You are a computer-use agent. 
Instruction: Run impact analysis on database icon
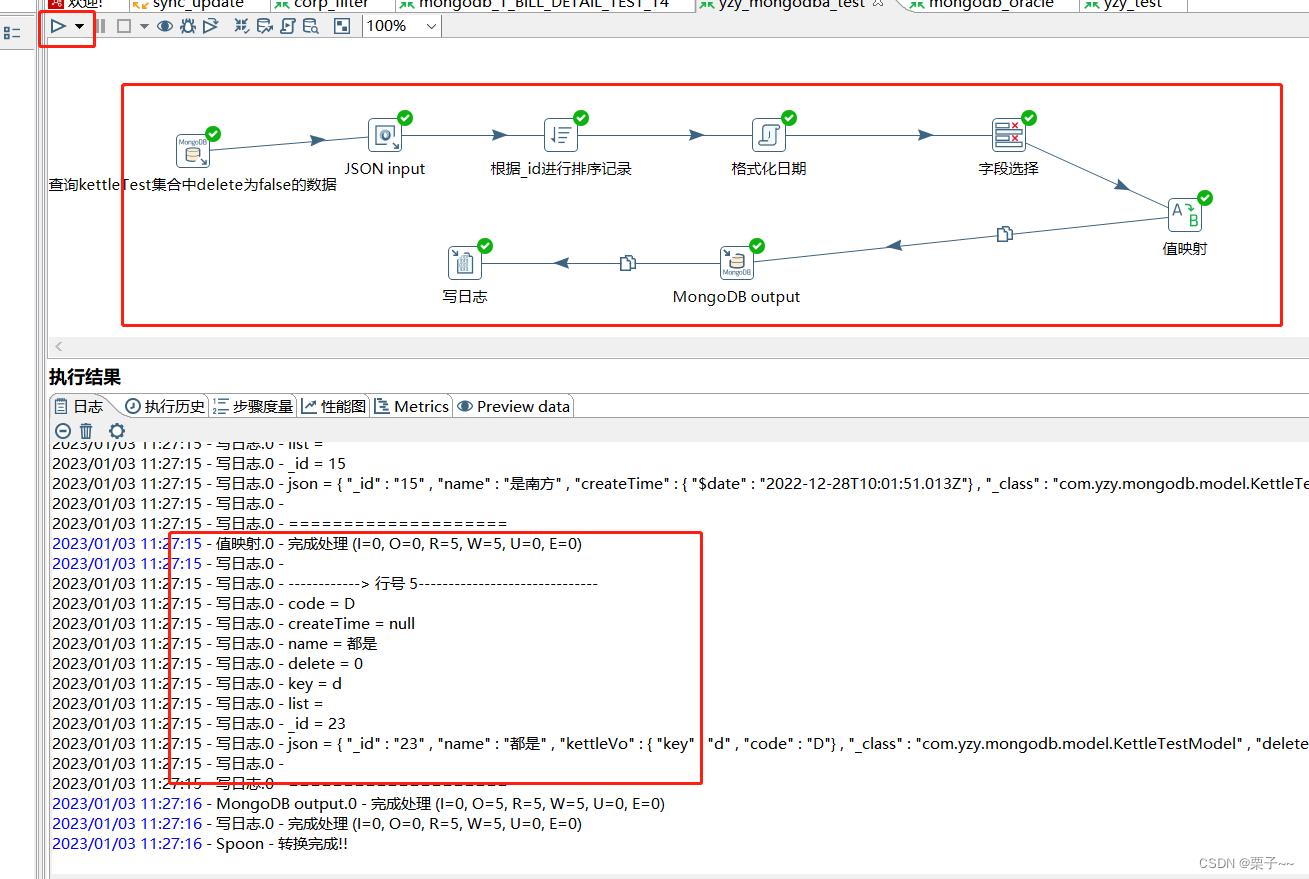[265, 26]
